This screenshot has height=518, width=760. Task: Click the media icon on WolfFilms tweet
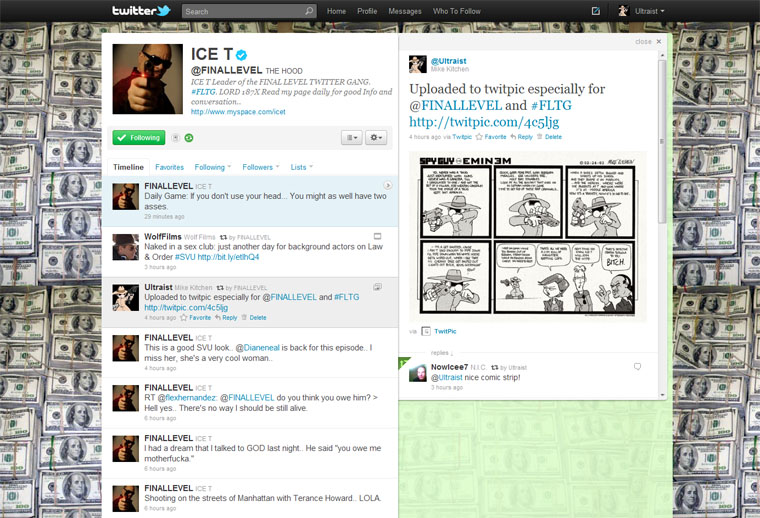[378, 236]
